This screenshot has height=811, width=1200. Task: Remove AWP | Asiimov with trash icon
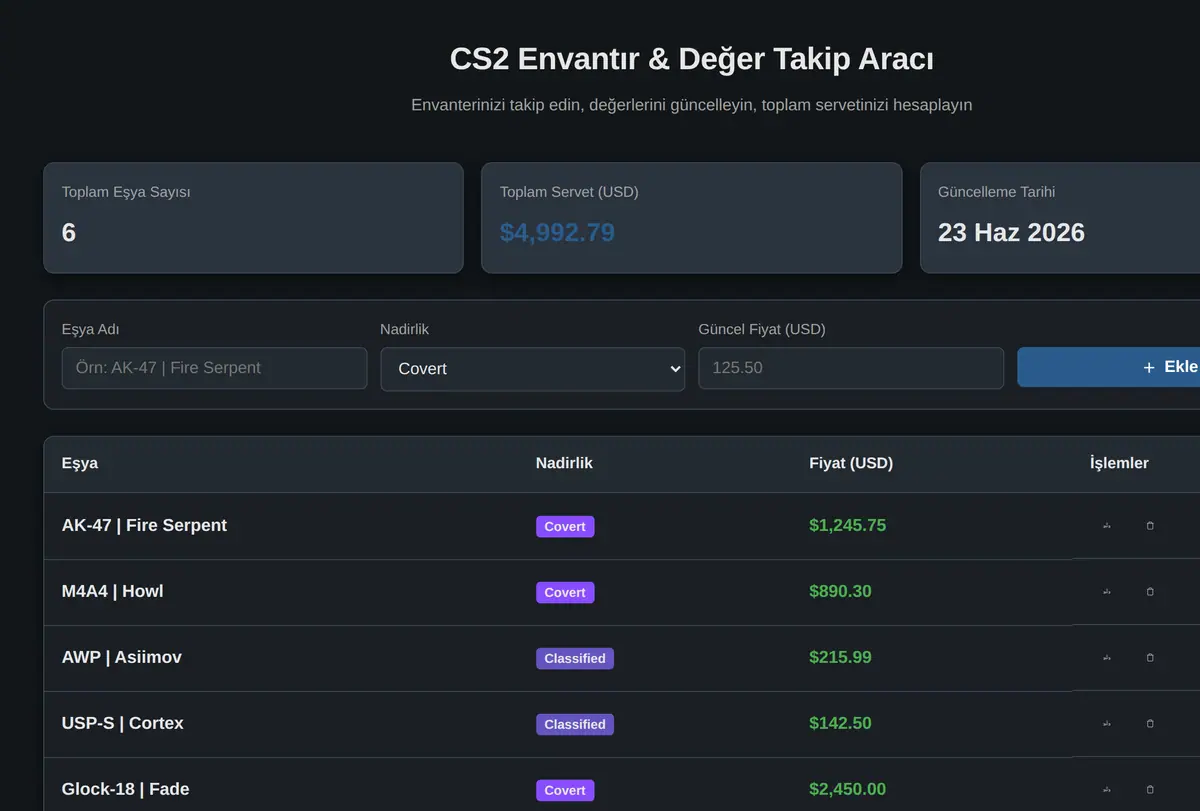click(1150, 658)
